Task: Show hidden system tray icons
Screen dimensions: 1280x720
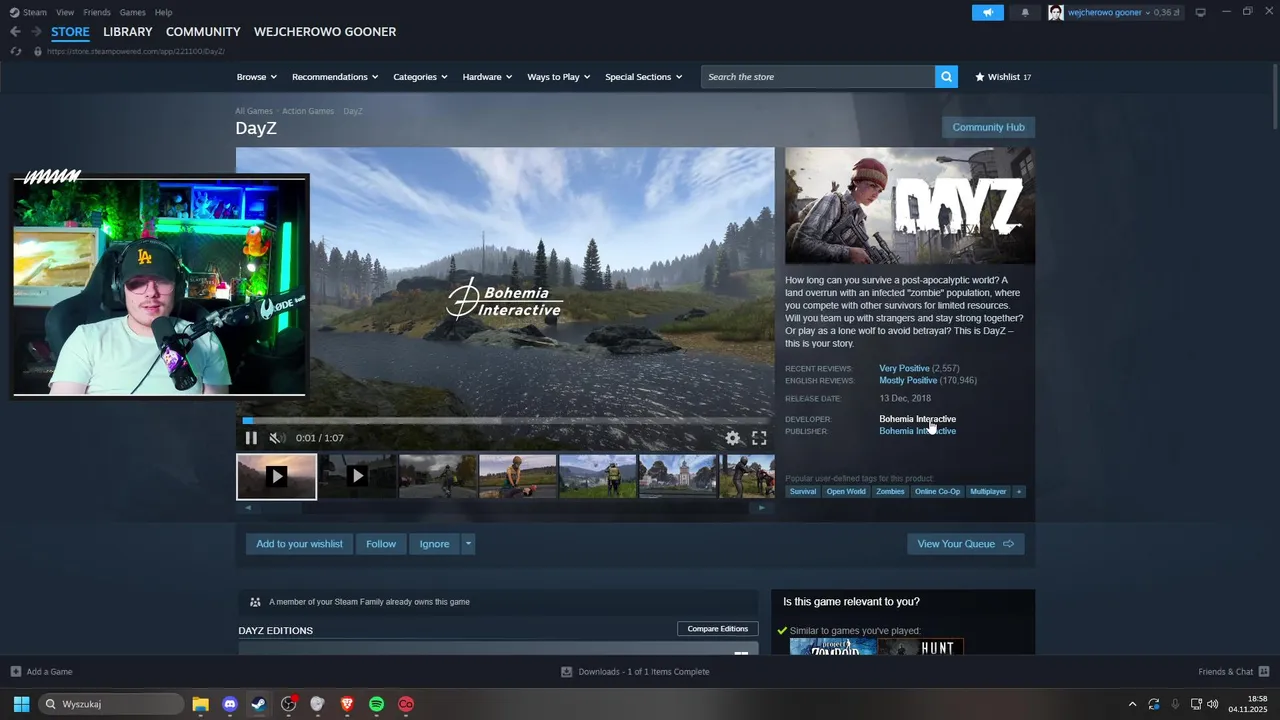Action: tap(1132, 704)
